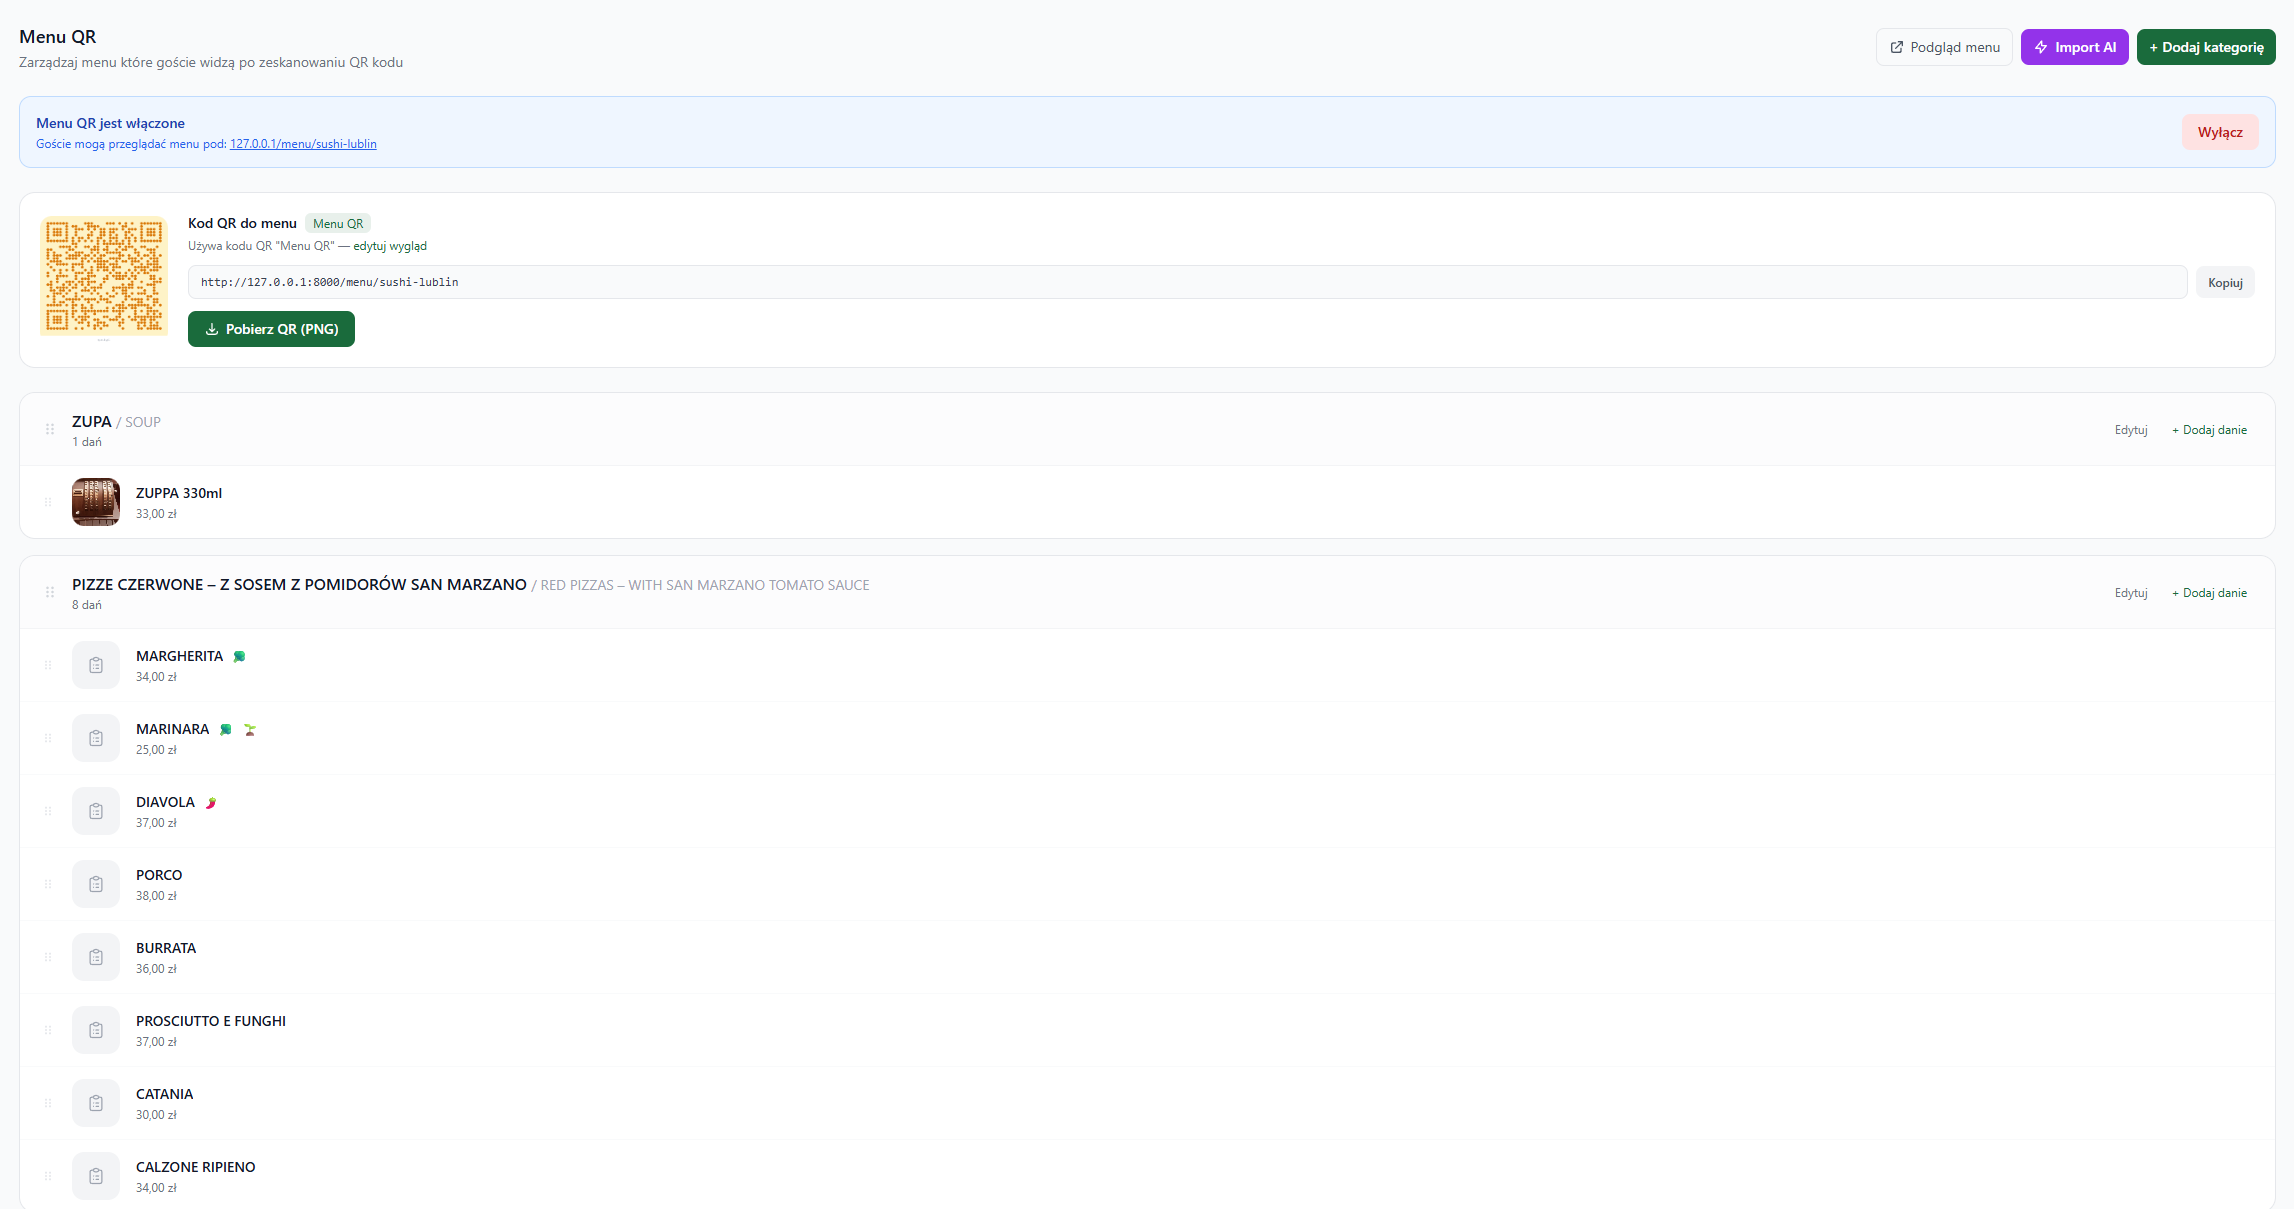
Task: Click the orange QR code image
Action: [104, 276]
